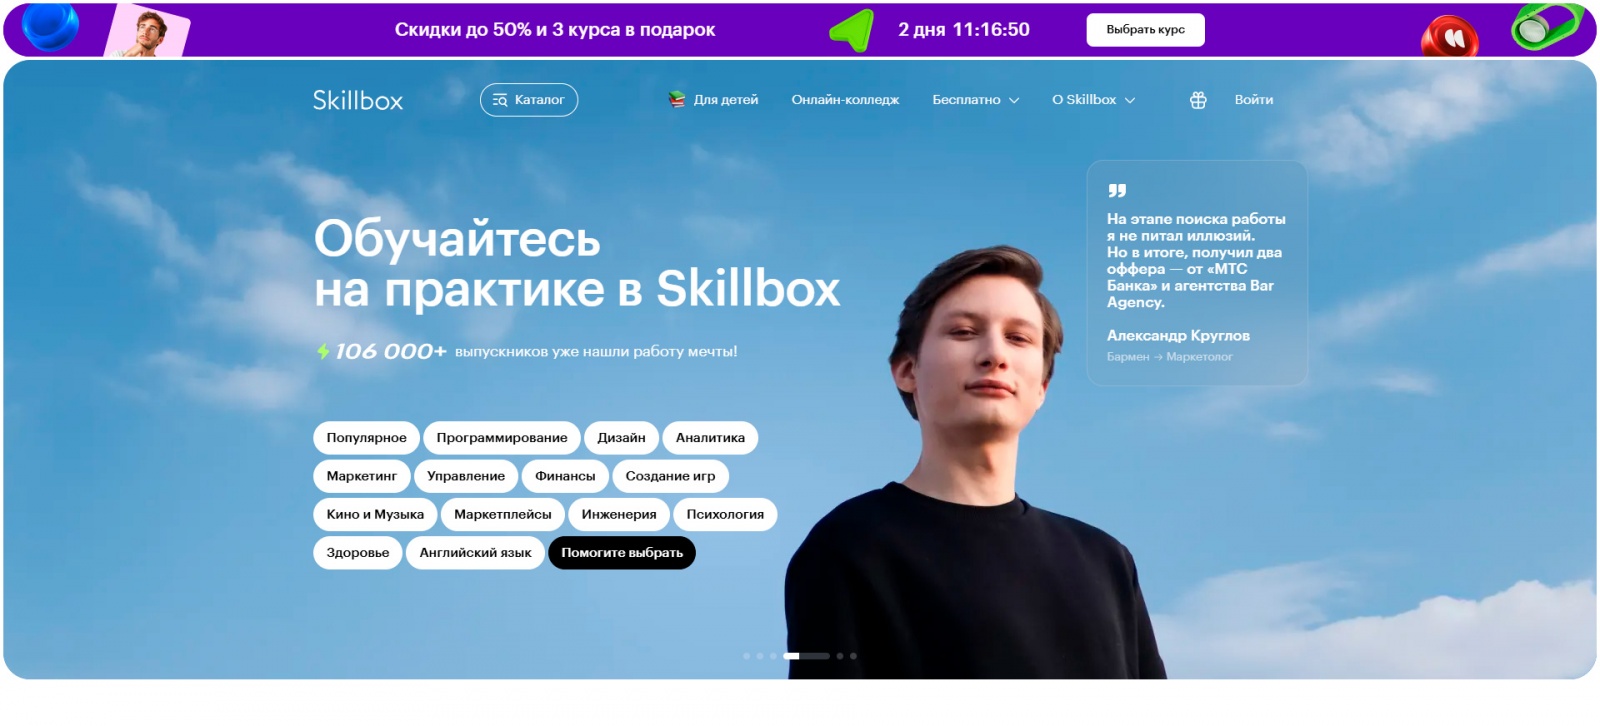Click the Выбрать курс banner button
The height and width of the screenshot is (726, 1600).
[1145, 30]
